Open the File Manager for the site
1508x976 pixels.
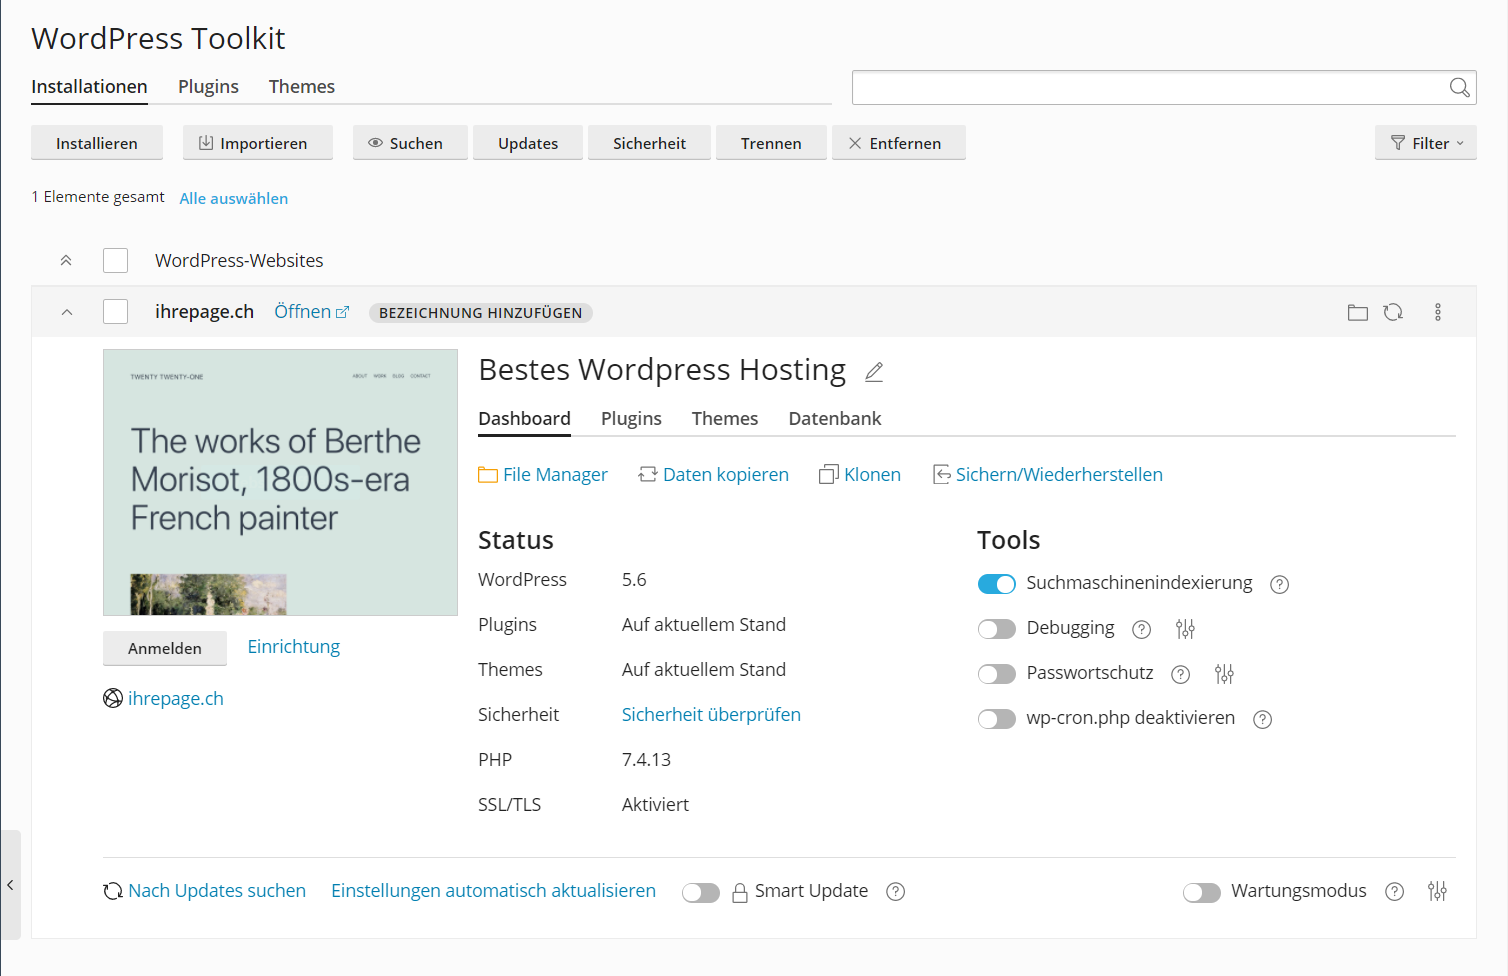coord(555,474)
